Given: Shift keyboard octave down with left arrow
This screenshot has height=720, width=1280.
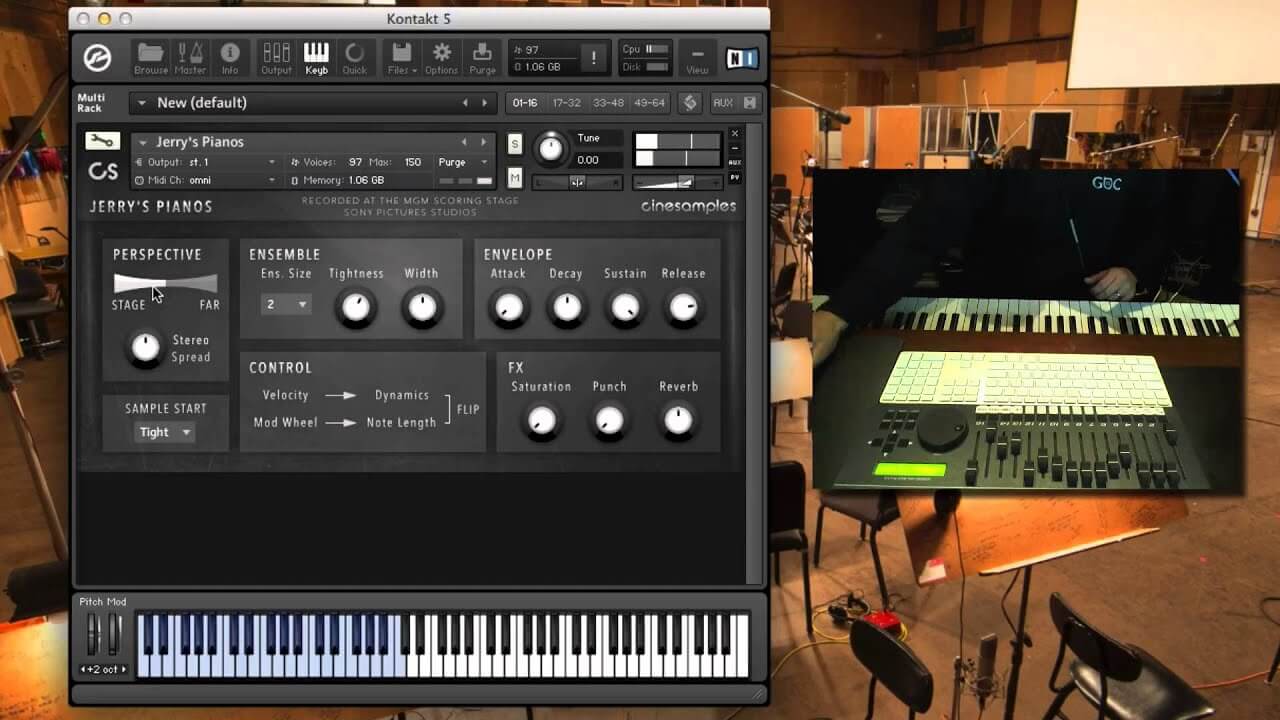Looking at the screenshot, I should coord(85,669).
